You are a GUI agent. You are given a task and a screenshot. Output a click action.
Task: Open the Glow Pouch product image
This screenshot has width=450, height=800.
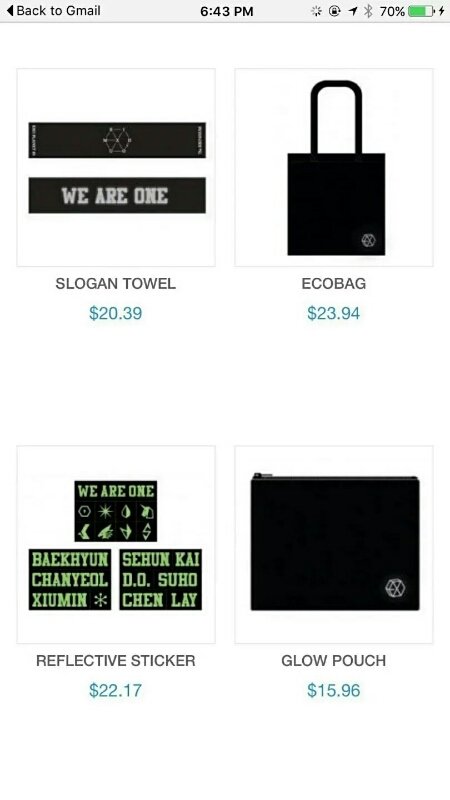(334, 544)
